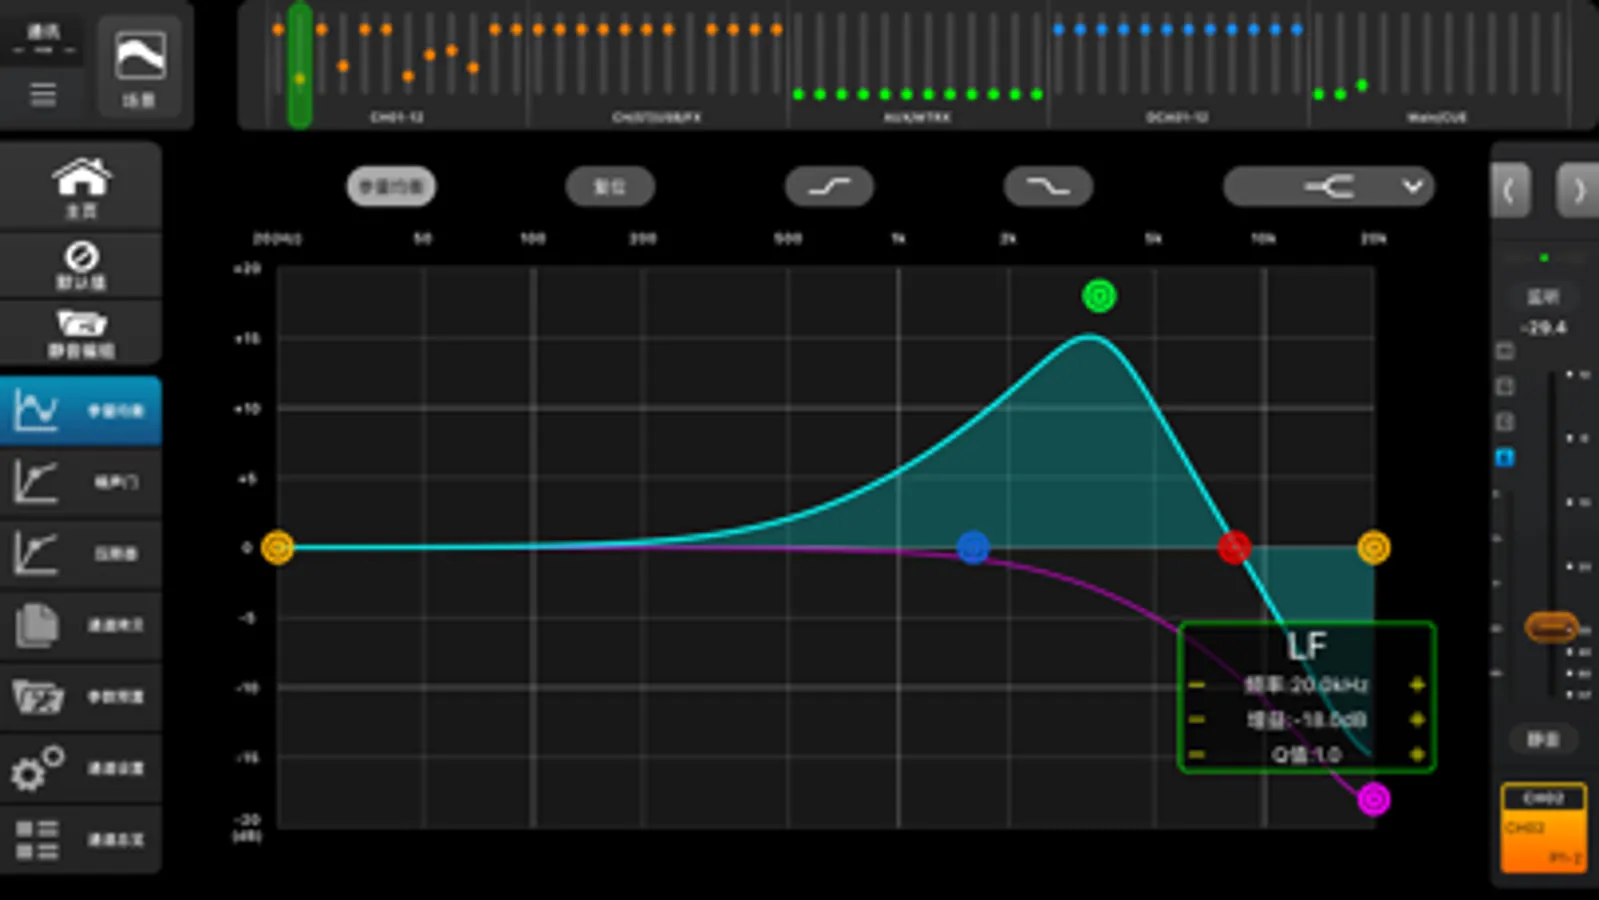Open the filter type dropdown
The height and width of the screenshot is (900, 1599).
1329,186
